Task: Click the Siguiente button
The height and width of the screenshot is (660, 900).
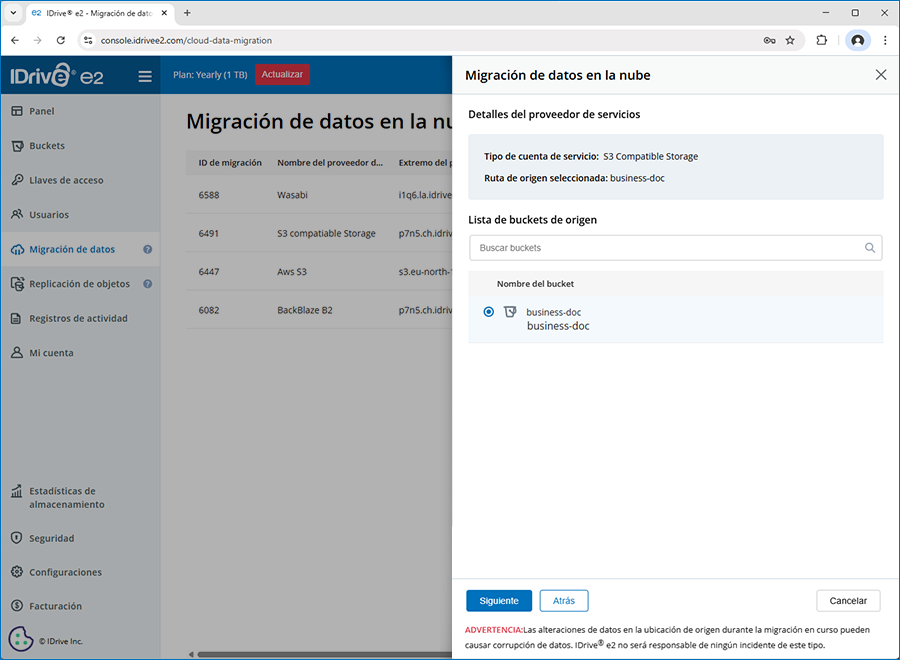Action: pos(499,601)
